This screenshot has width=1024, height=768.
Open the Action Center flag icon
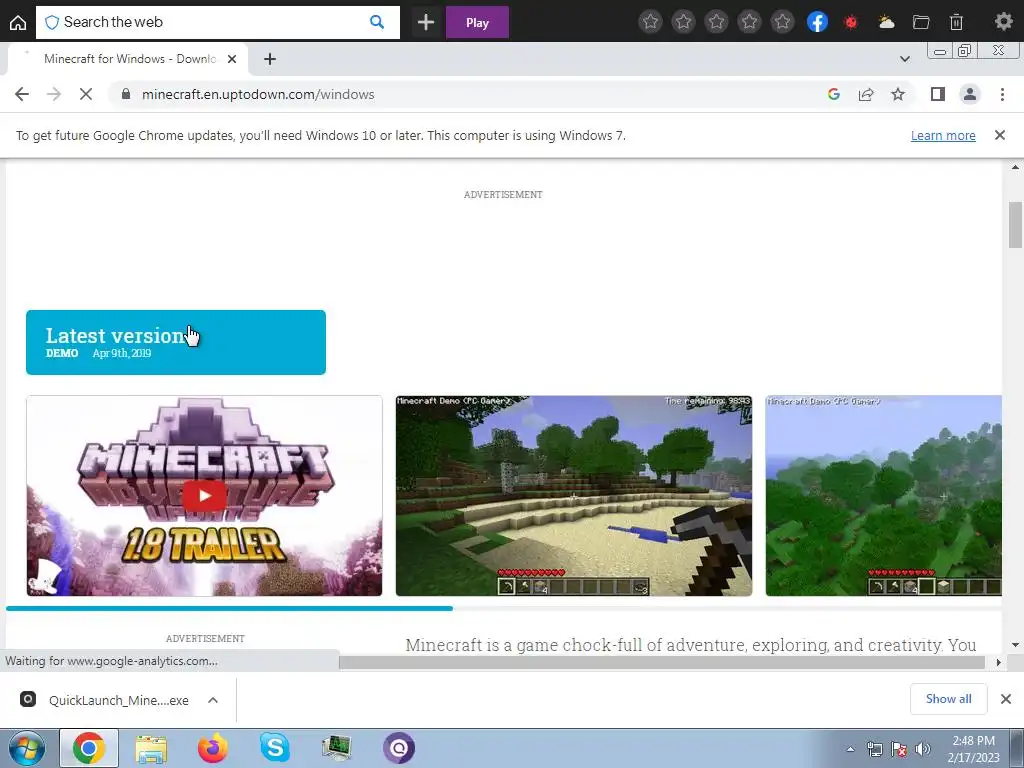899,750
